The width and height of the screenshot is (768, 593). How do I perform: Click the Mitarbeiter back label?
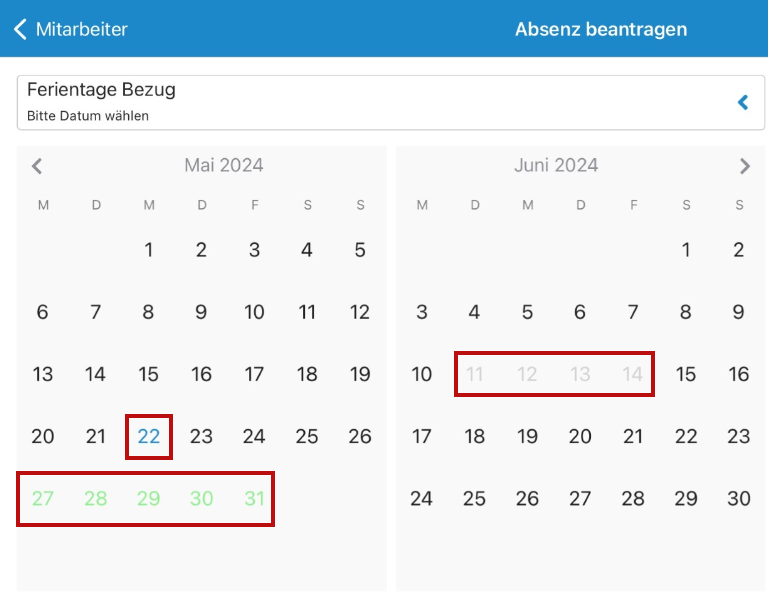click(x=81, y=29)
